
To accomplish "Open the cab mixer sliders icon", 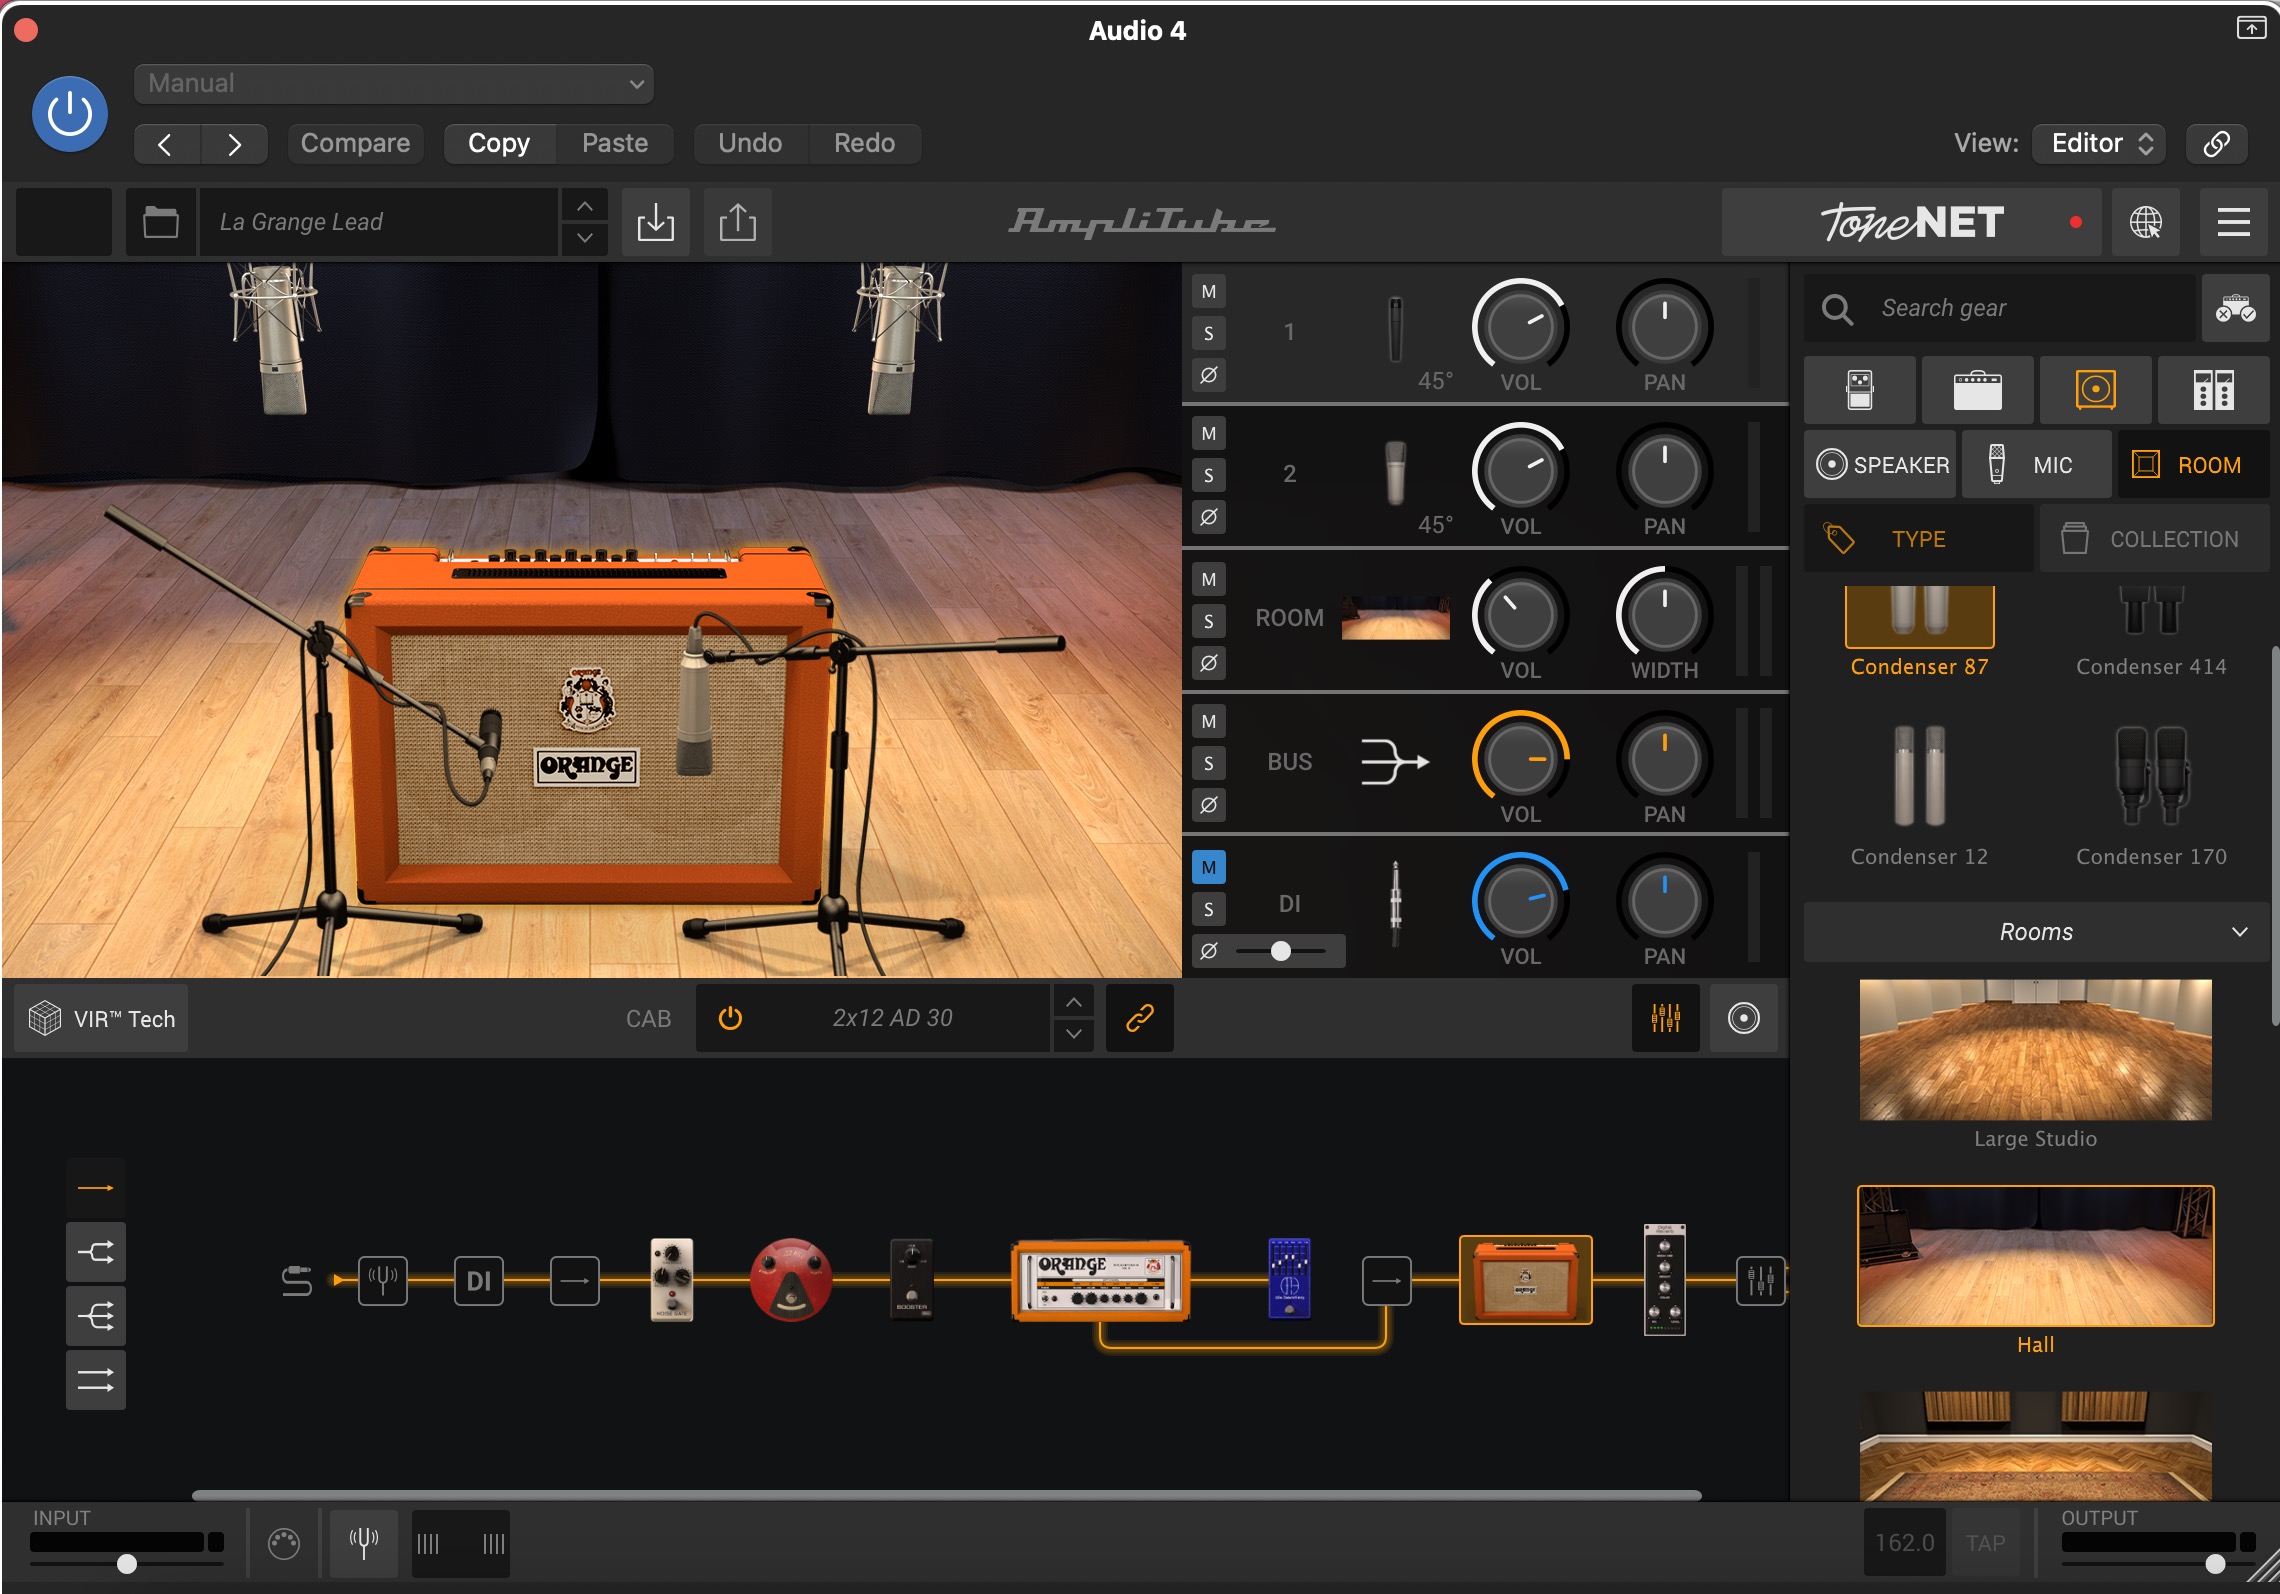I will click(x=1665, y=1018).
